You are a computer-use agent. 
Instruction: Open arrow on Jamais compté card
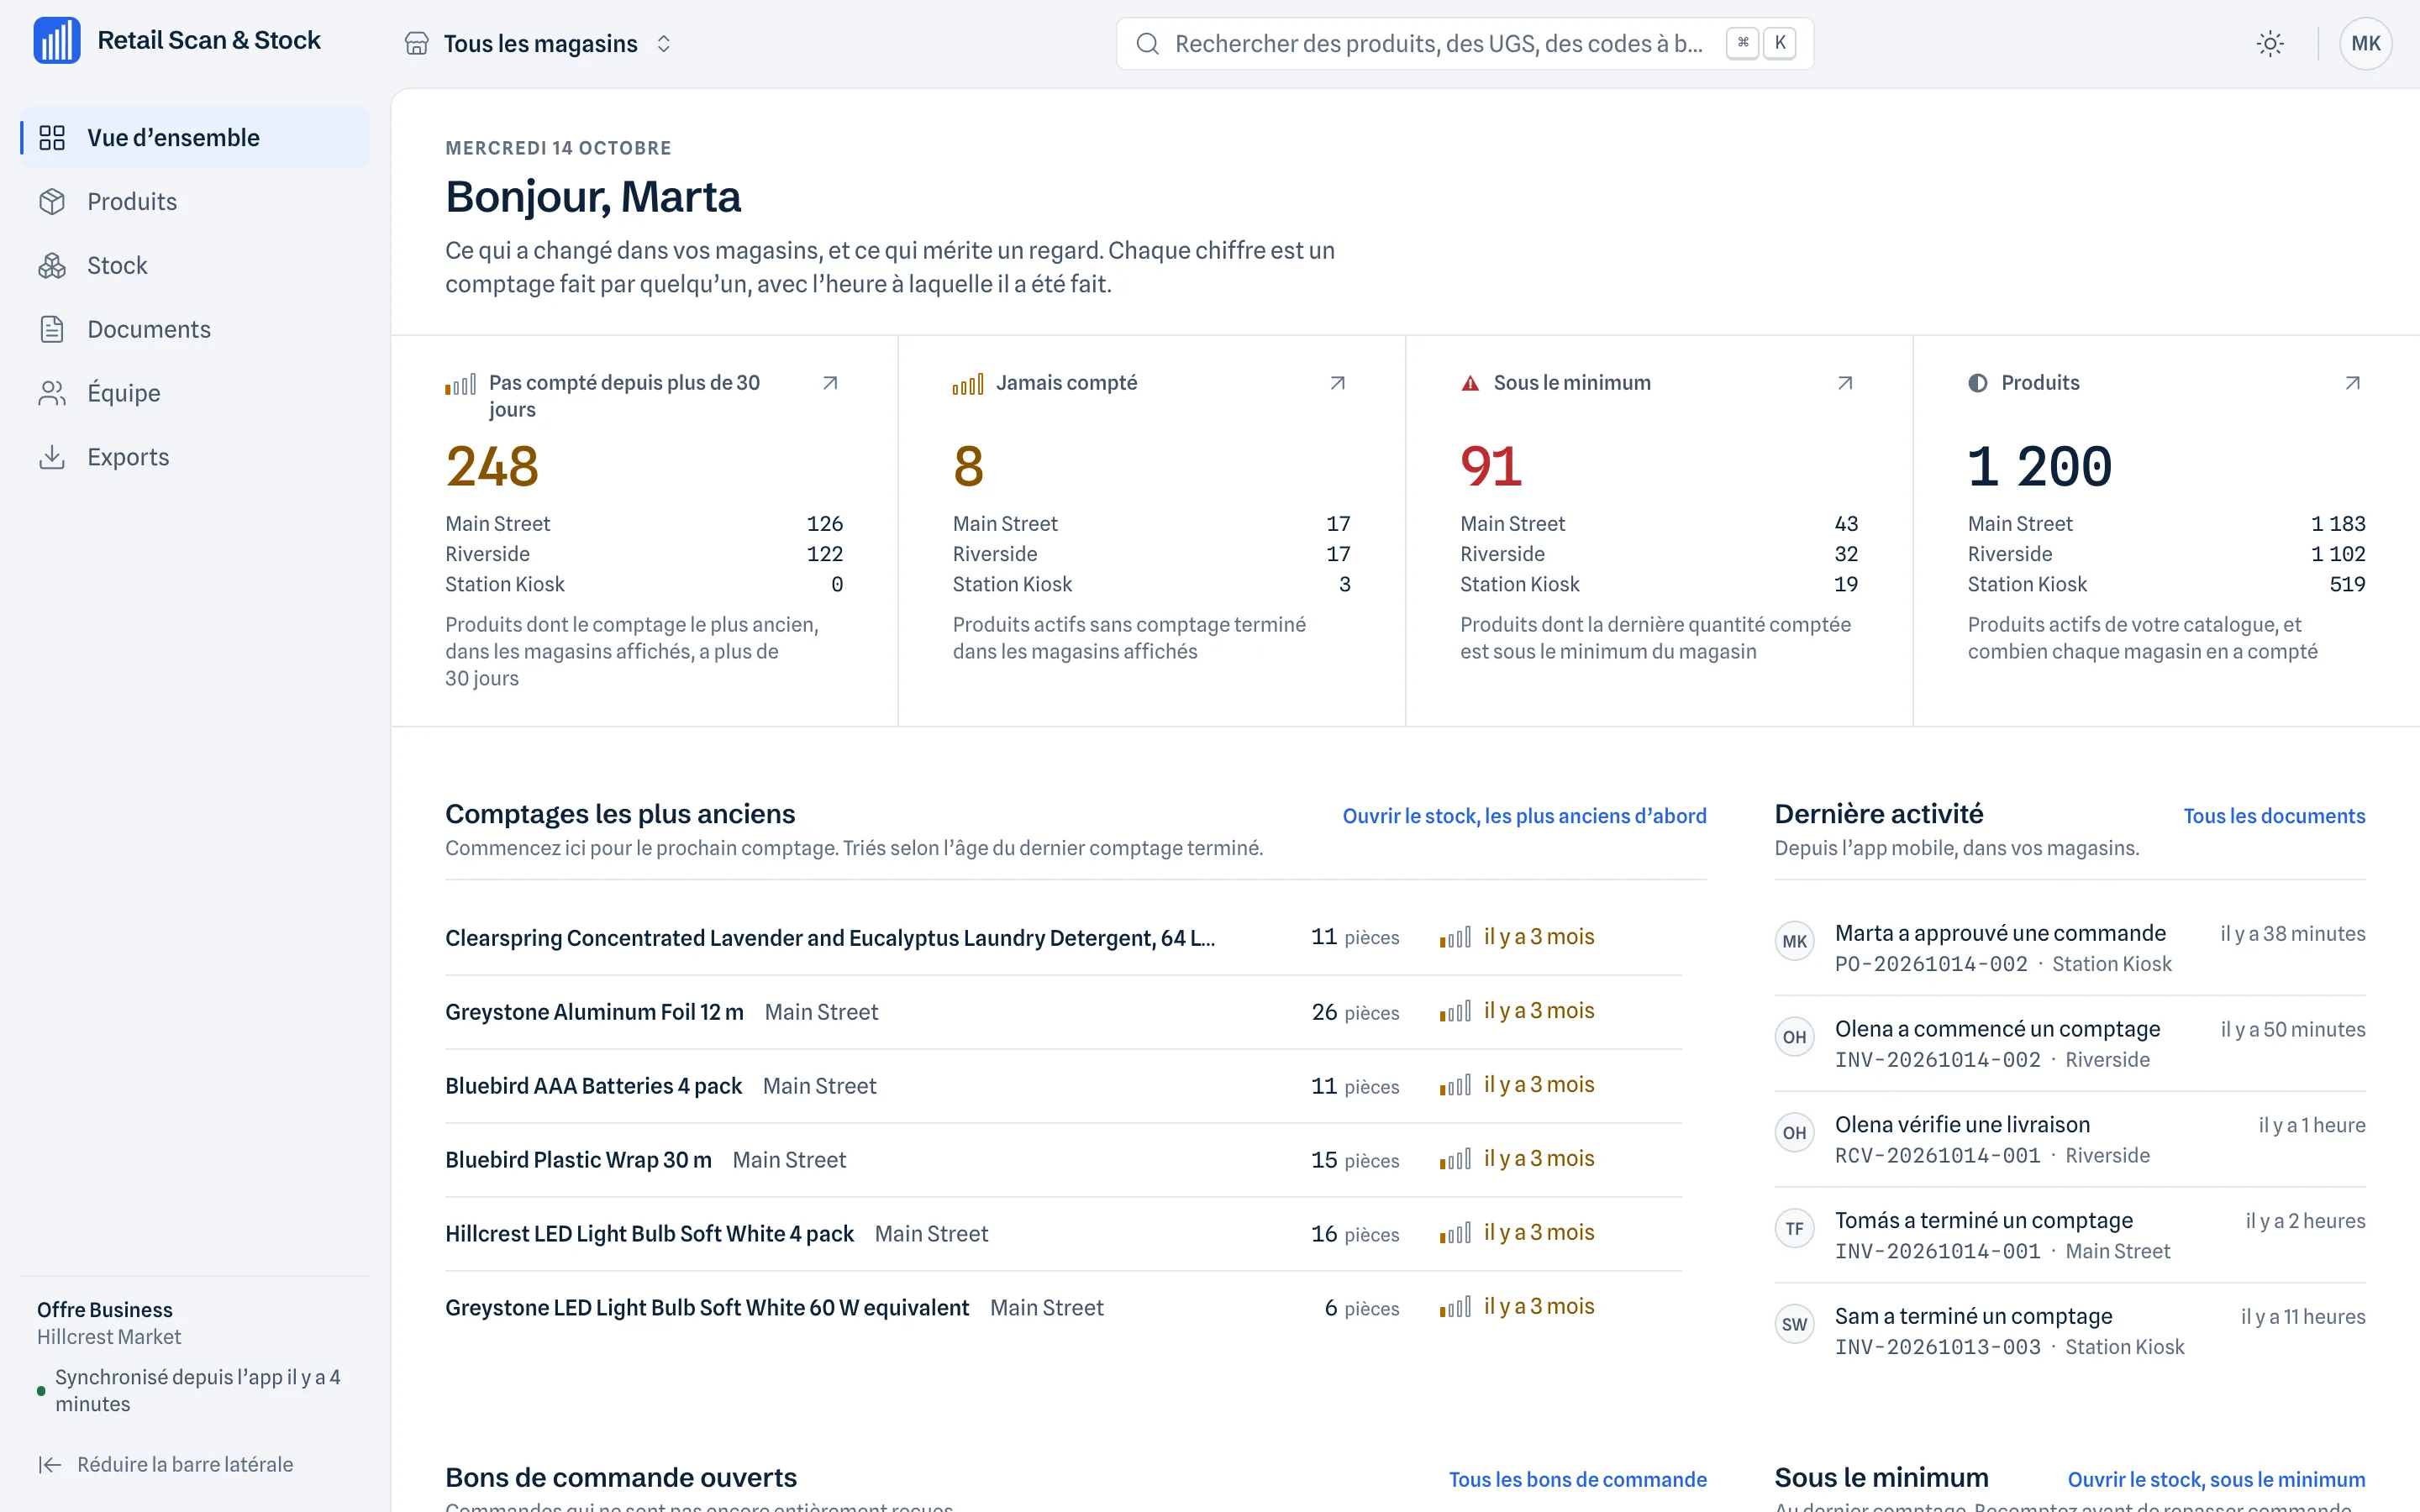(1337, 383)
